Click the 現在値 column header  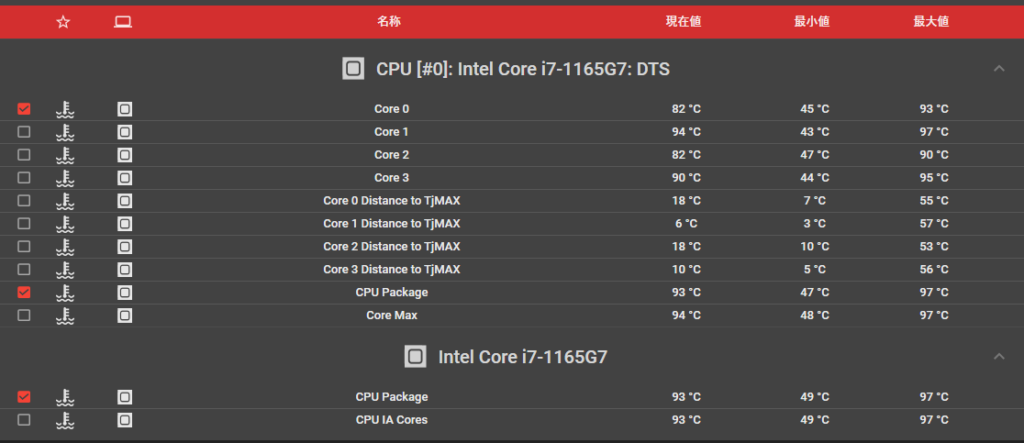coord(683,21)
